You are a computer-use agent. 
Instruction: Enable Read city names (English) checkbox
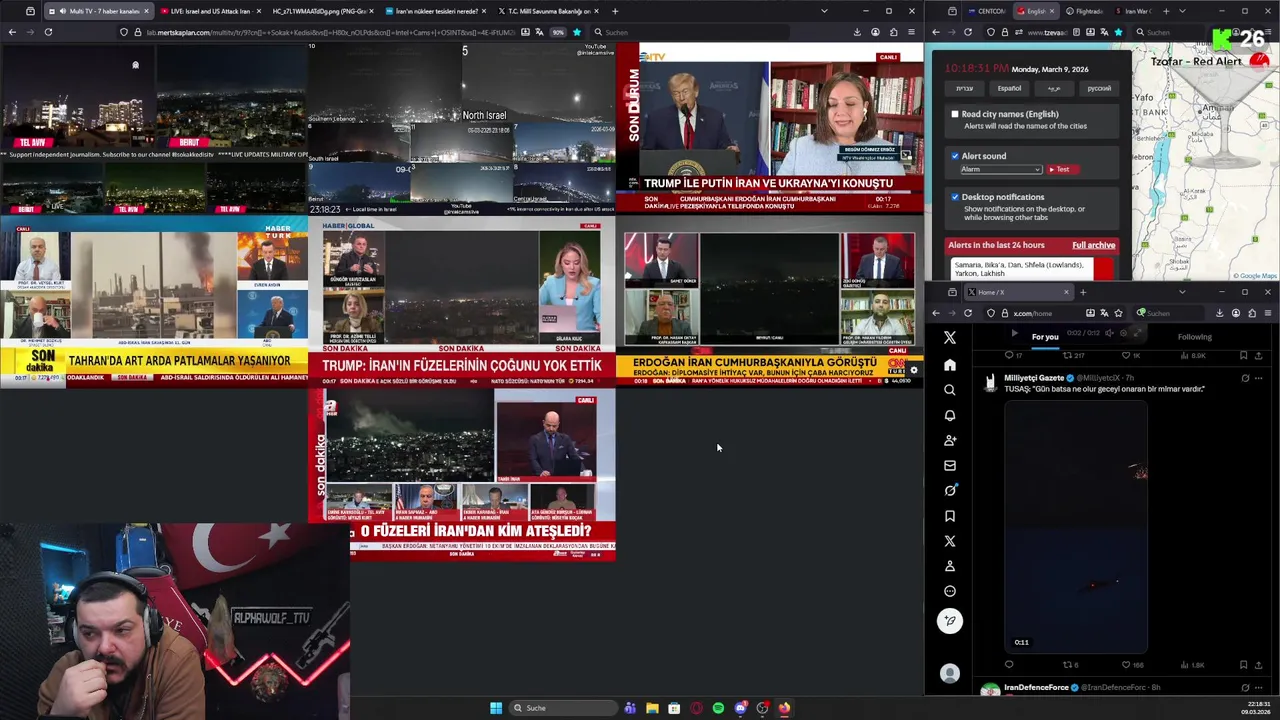(x=955, y=114)
